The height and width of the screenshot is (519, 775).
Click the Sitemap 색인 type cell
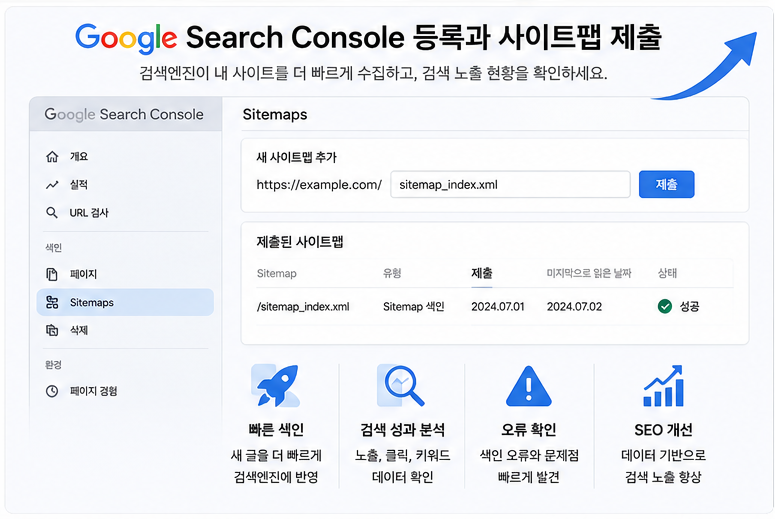coord(414,306)
